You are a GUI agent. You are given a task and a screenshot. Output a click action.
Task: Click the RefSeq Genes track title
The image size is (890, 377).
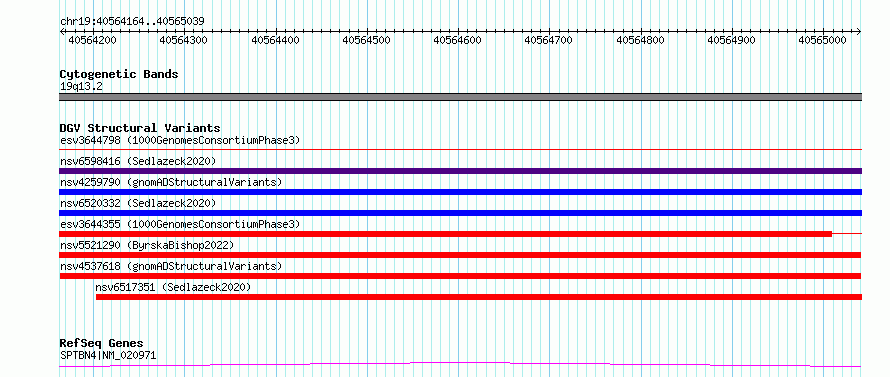coord(101,344)
